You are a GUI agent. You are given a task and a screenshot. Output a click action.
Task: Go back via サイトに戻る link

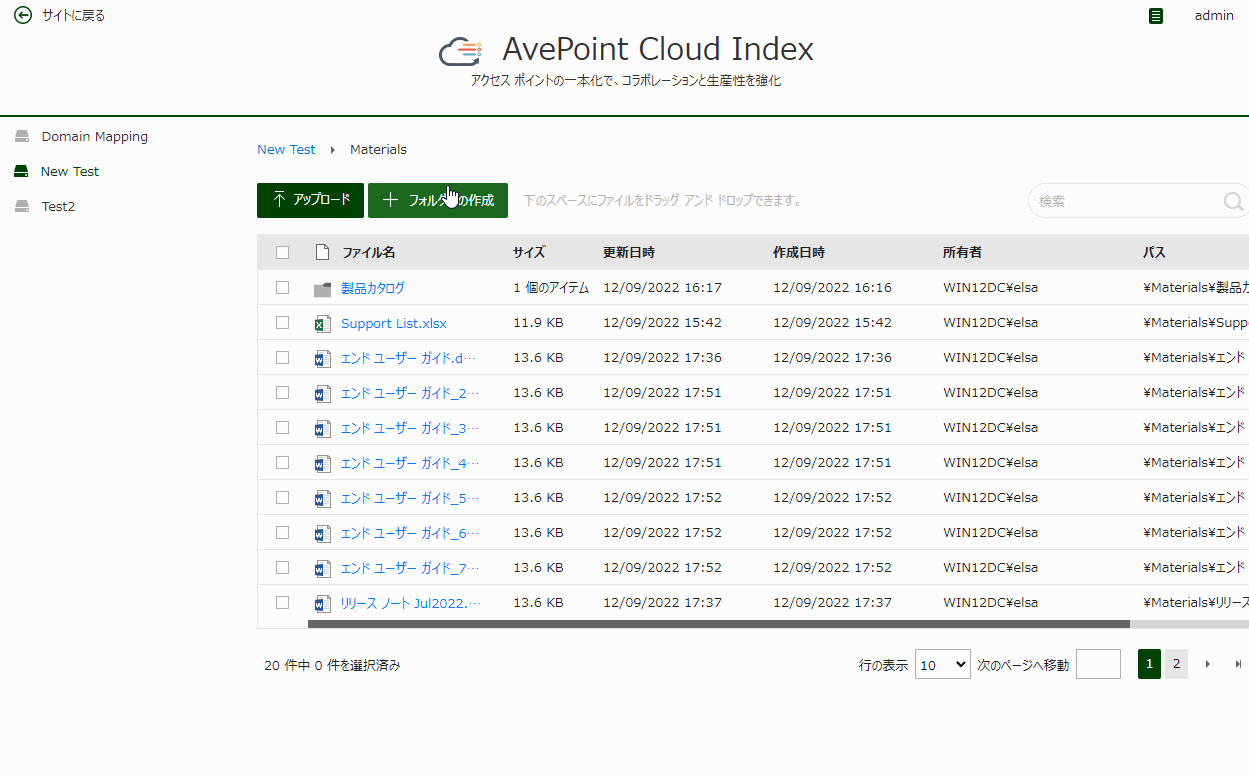point(73,15)
